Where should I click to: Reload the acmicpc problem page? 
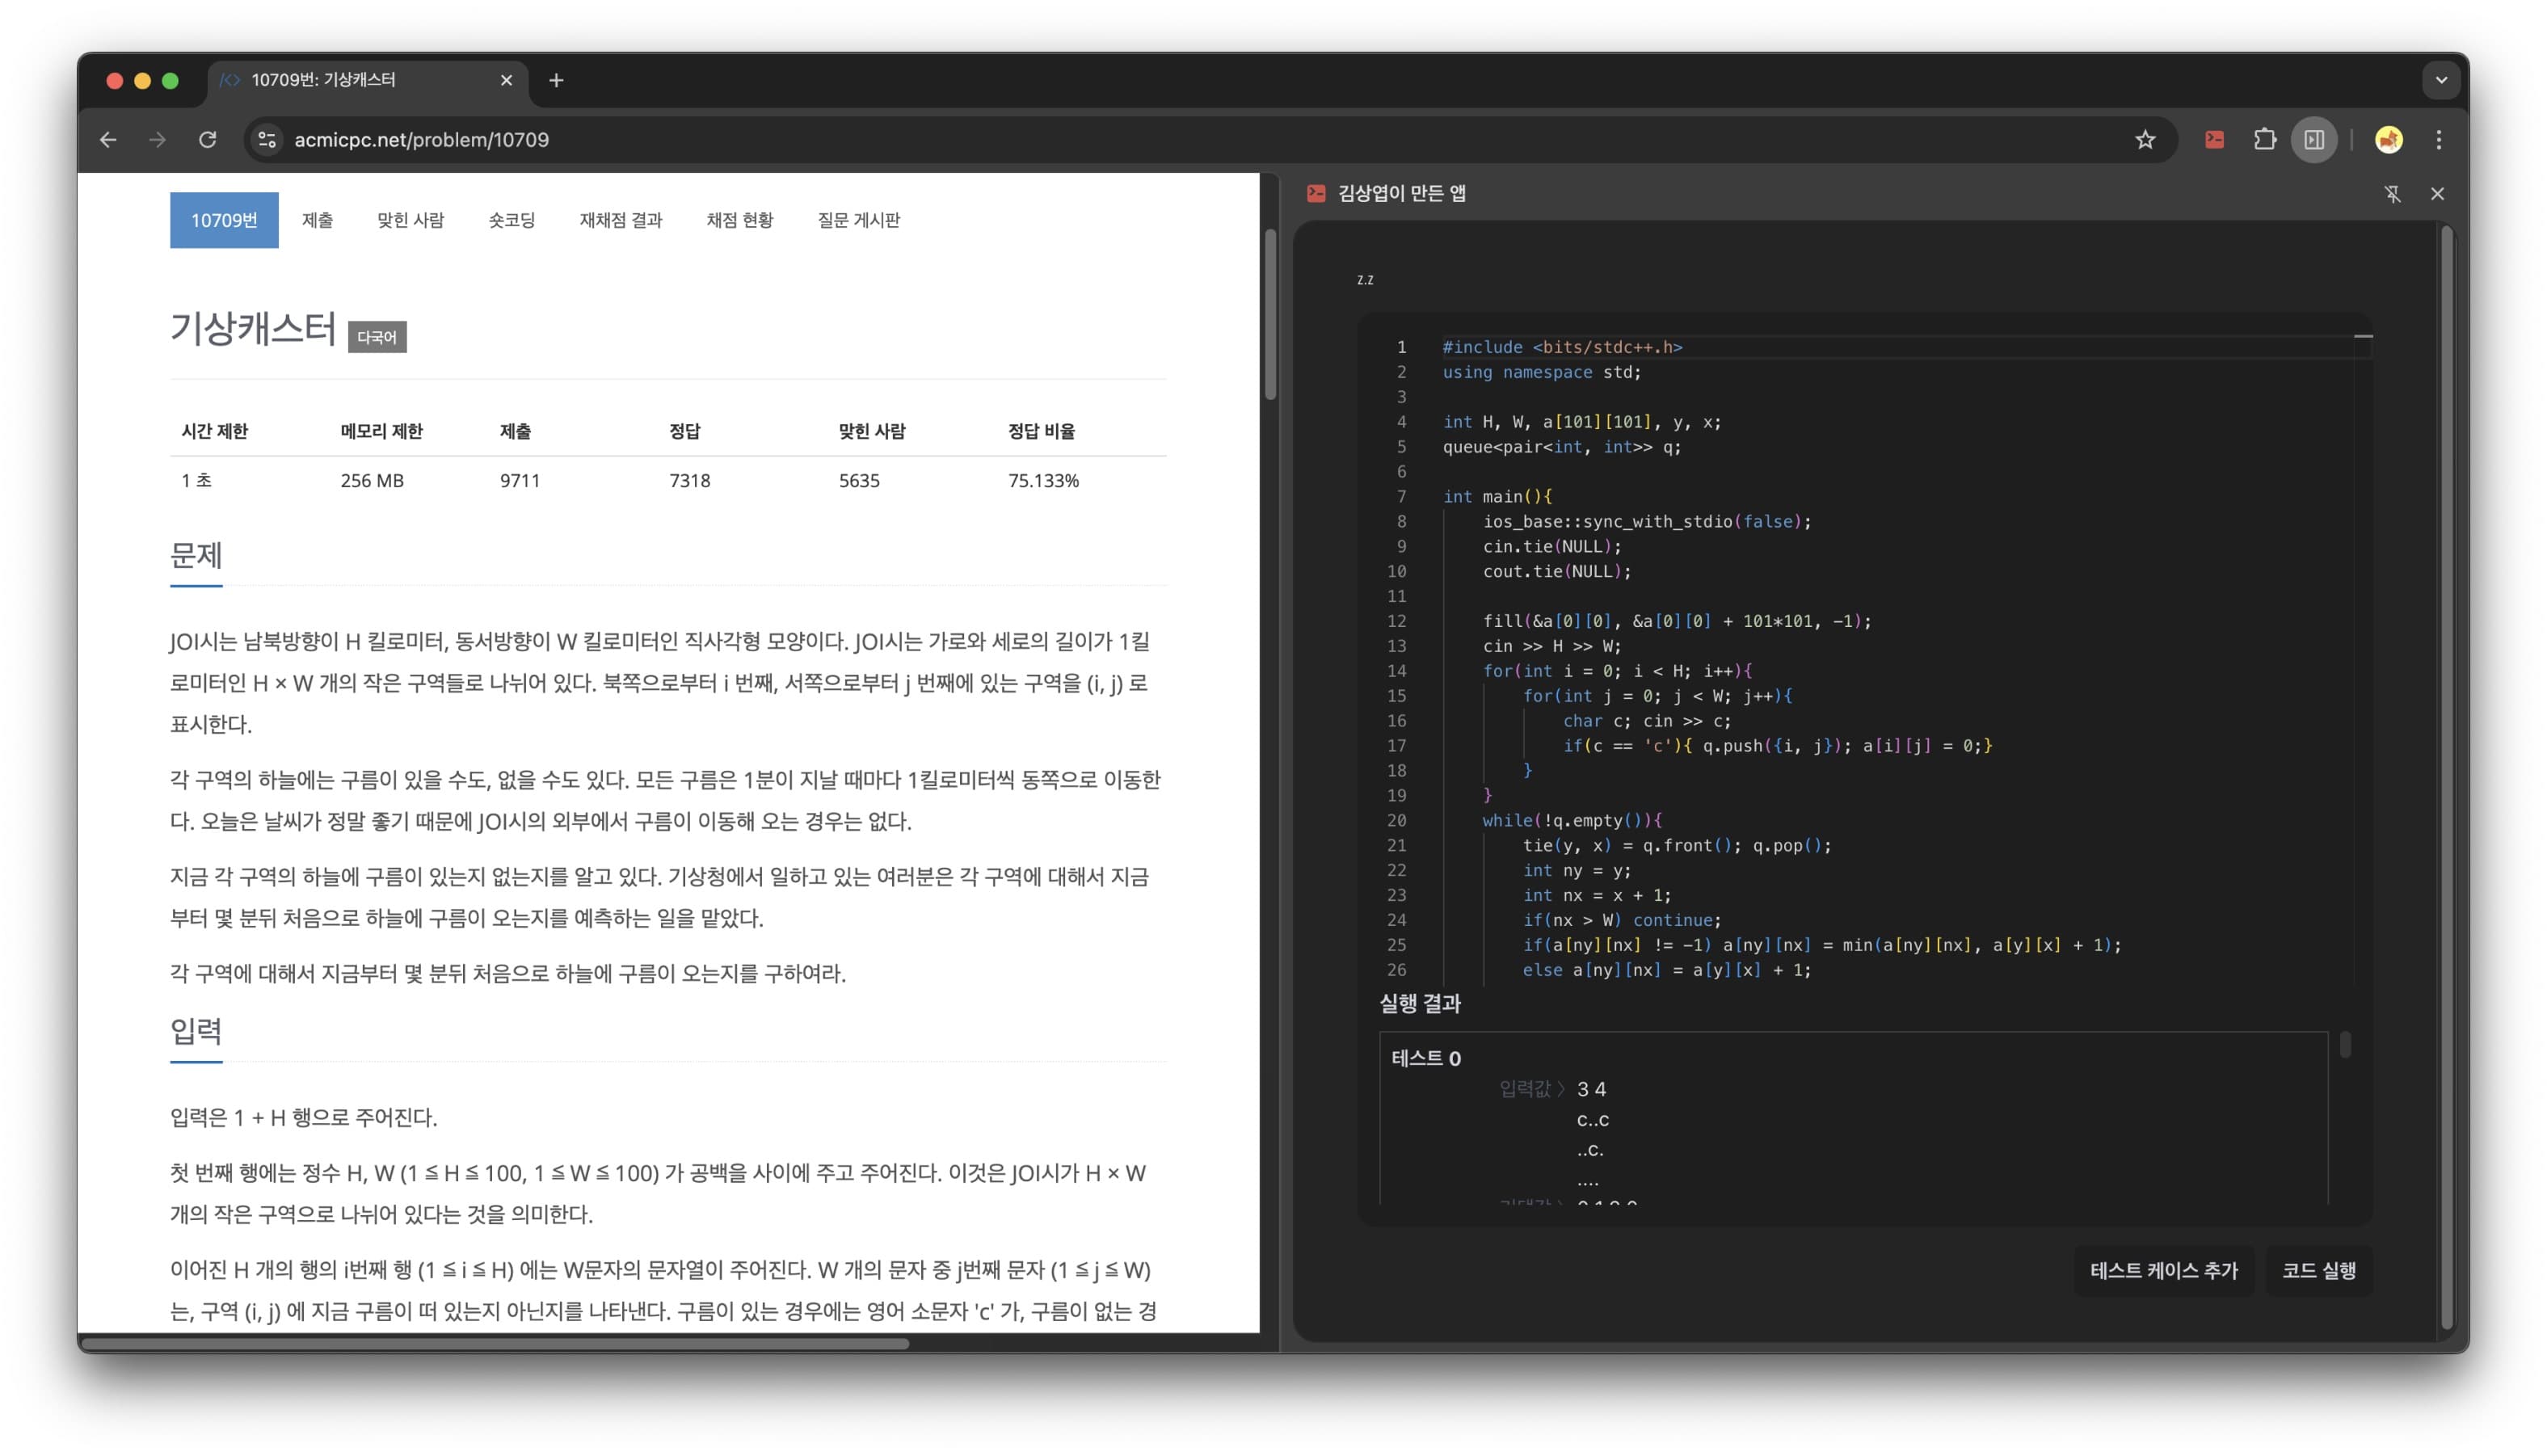pyautogui.click(x=208, y=140)
